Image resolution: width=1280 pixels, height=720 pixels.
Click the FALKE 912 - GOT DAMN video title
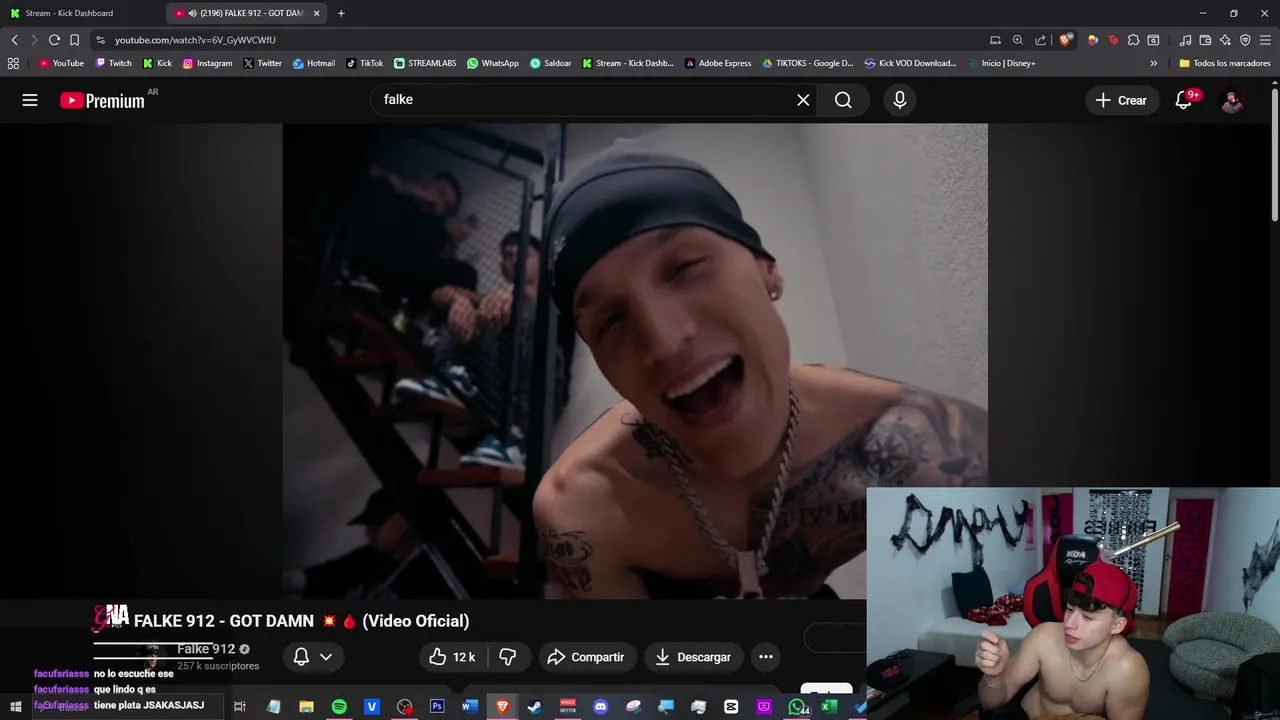(x=301, y=621)
